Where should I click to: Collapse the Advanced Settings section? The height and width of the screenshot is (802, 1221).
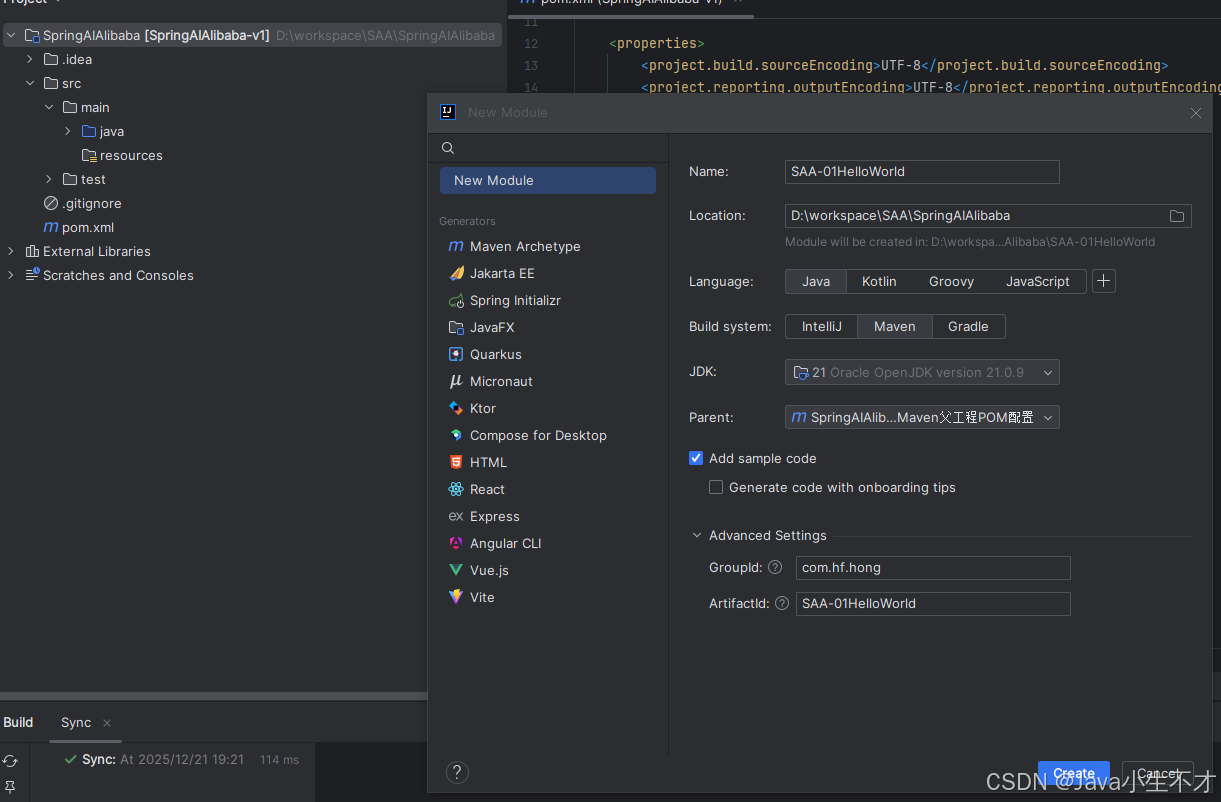pos(697,535)
